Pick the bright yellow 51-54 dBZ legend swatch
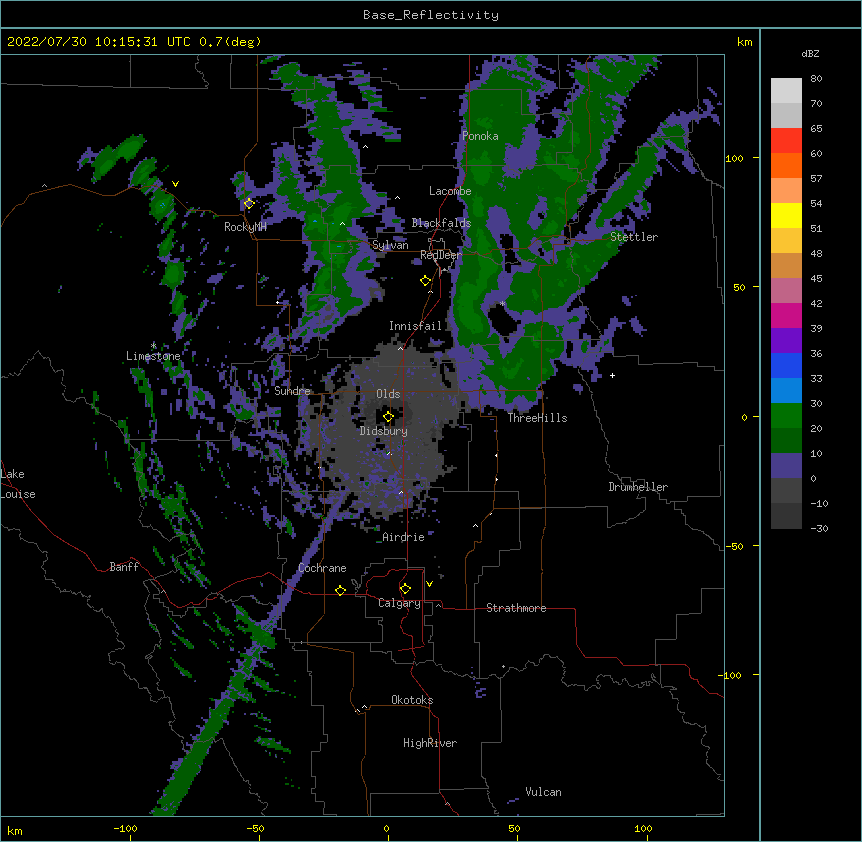Viewport: 862px width, 842px height. [x=786, y=215]
